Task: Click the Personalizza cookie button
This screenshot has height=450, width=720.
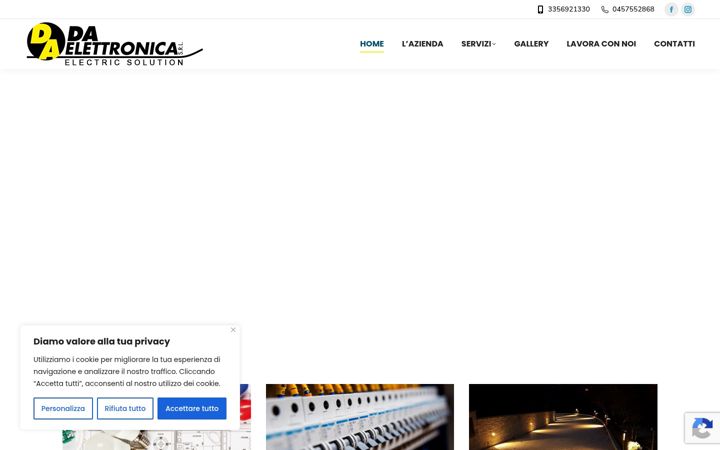Action: click(63, 408)
